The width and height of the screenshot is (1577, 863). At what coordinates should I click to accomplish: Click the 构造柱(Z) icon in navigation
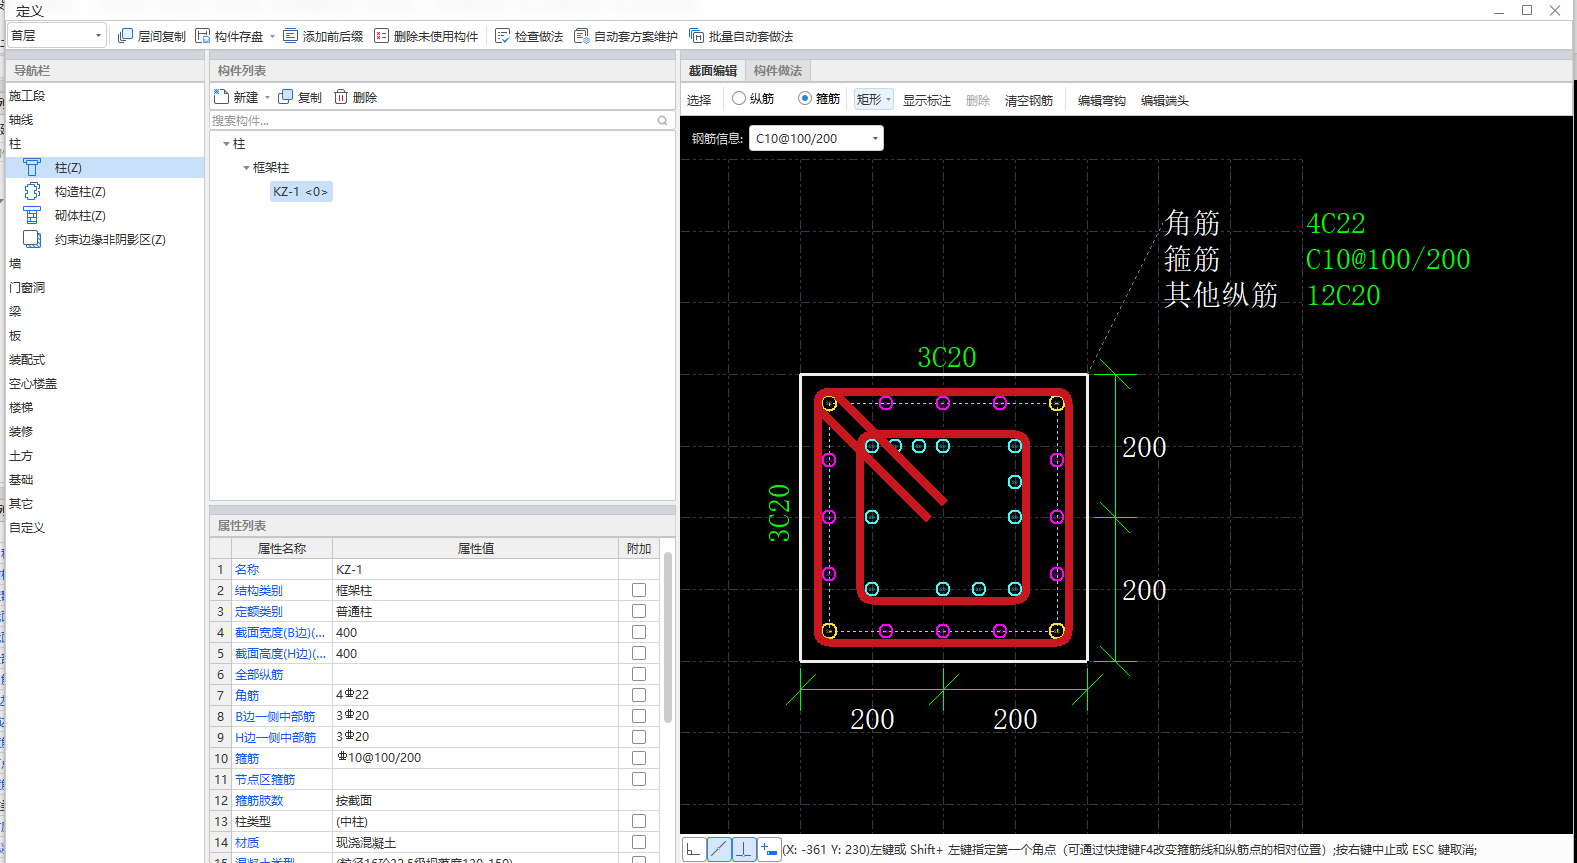click(x=32, y=191)
